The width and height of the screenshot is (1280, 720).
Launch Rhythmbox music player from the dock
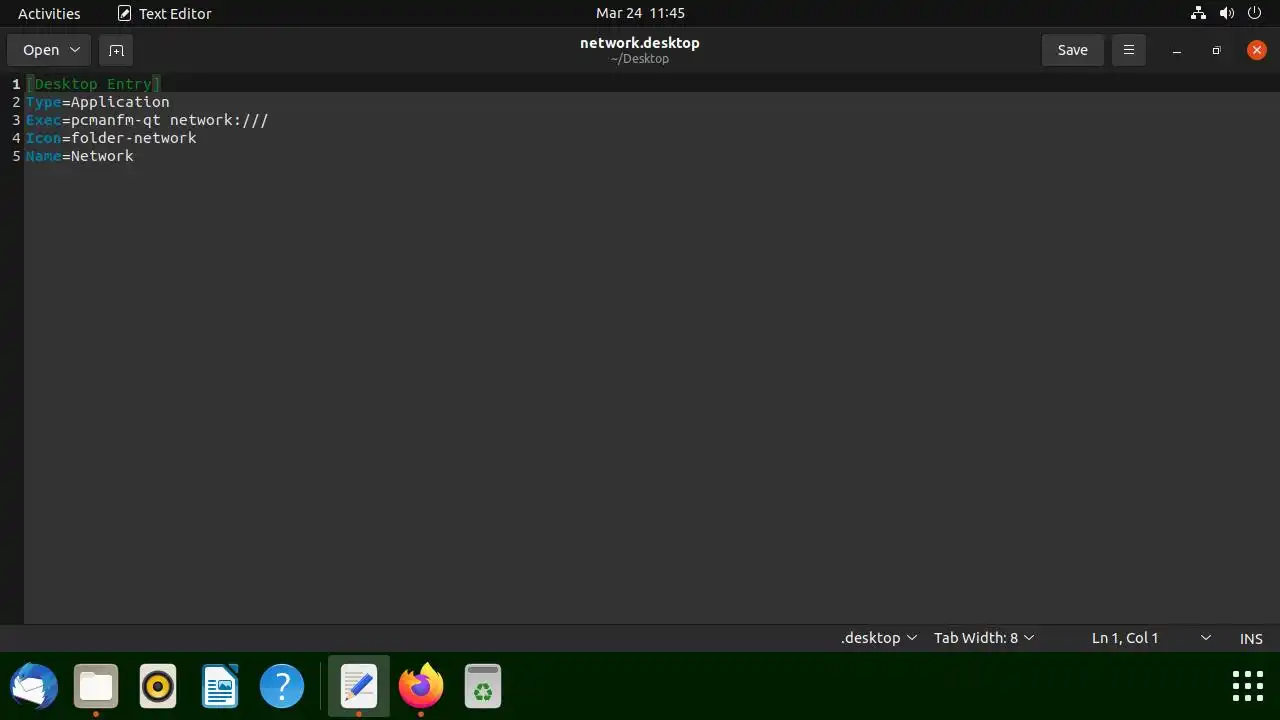[x=158, y=687]
